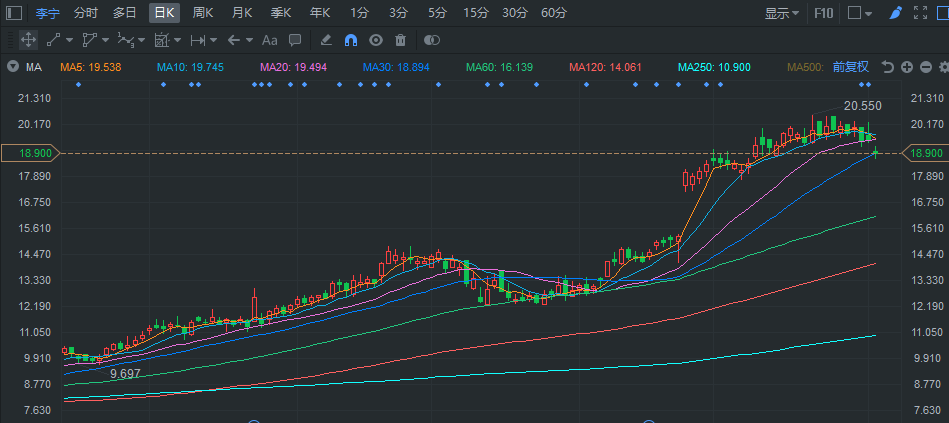Screen dimensions: 949x423
Task: Grab the drawing toolbar dotted handle
Action: (8, 41)
